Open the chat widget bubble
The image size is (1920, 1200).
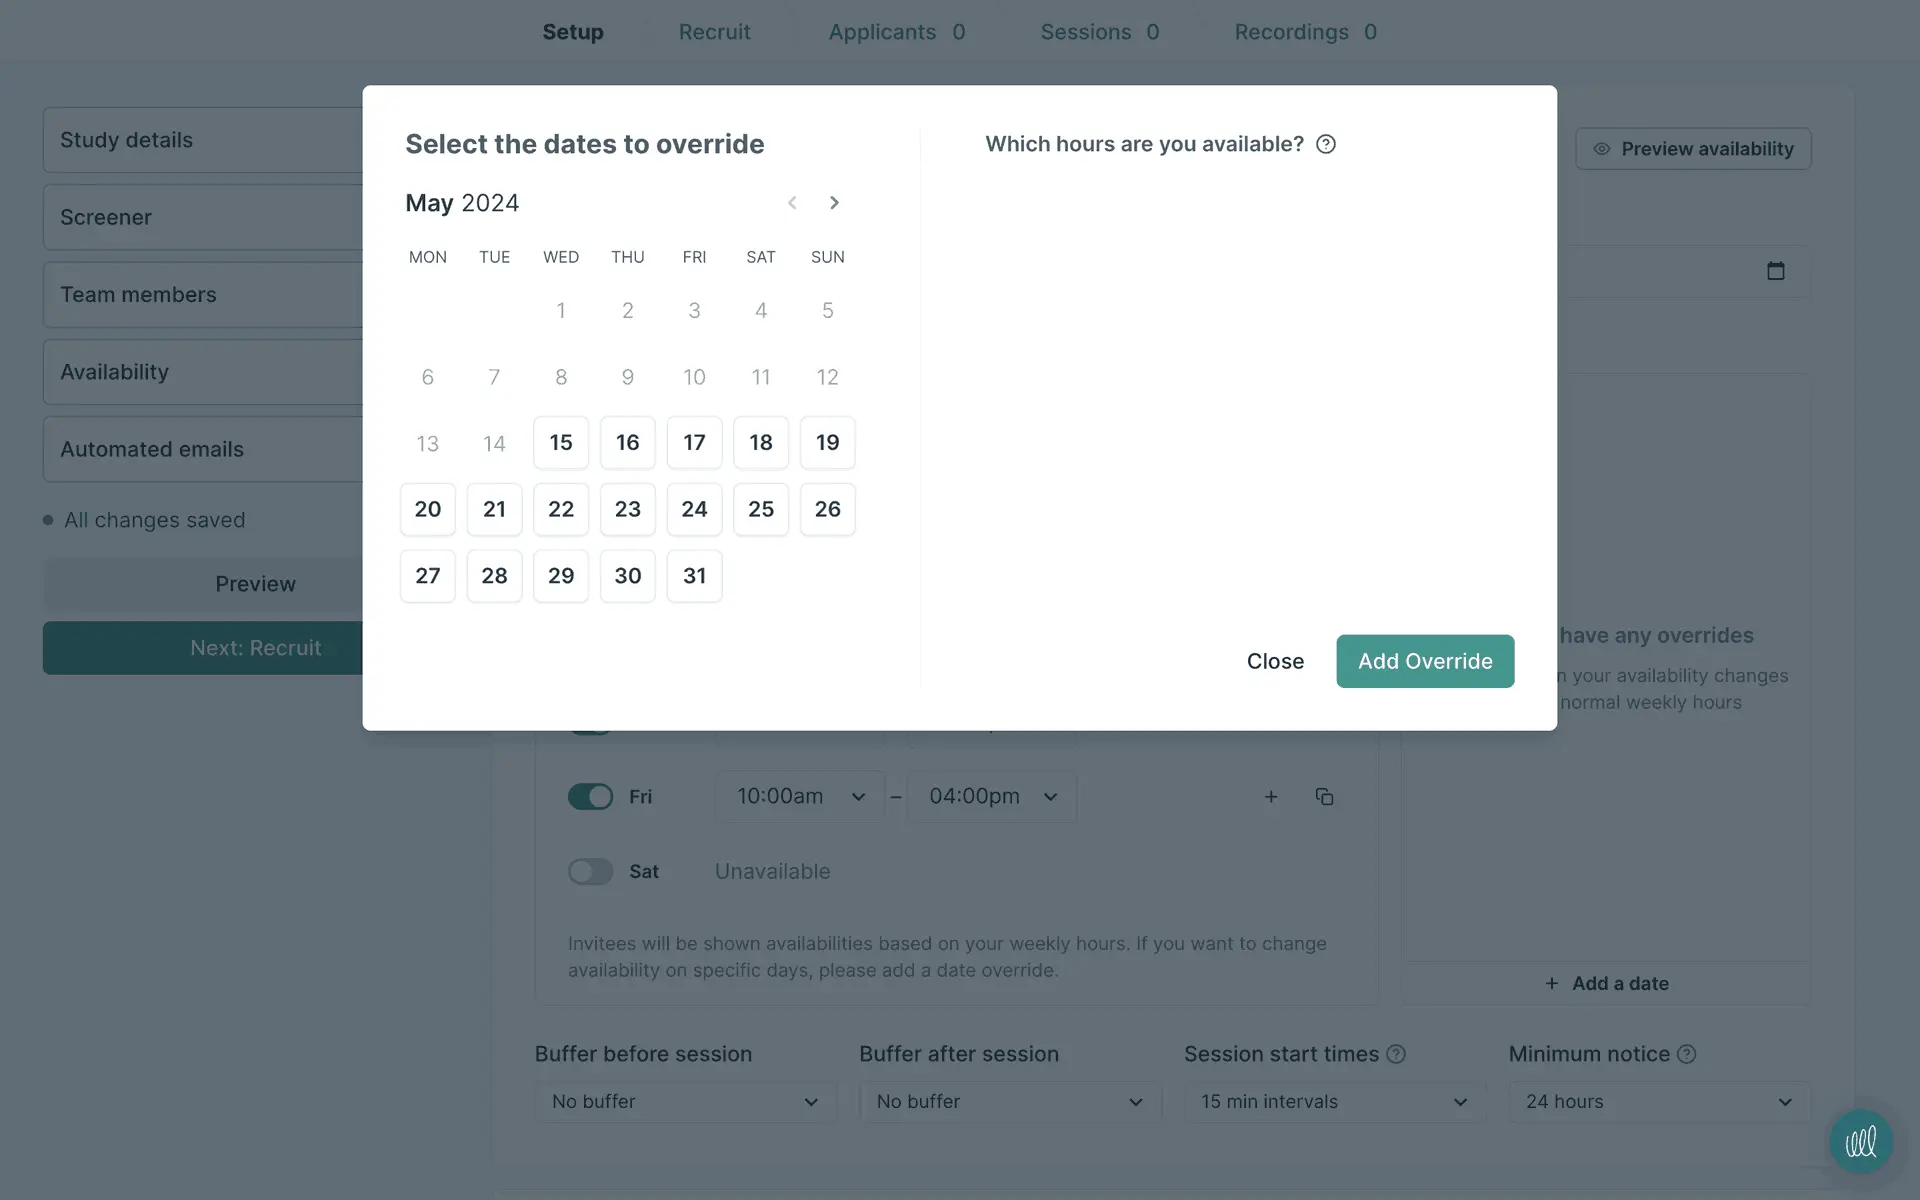coord(1860,1141)
